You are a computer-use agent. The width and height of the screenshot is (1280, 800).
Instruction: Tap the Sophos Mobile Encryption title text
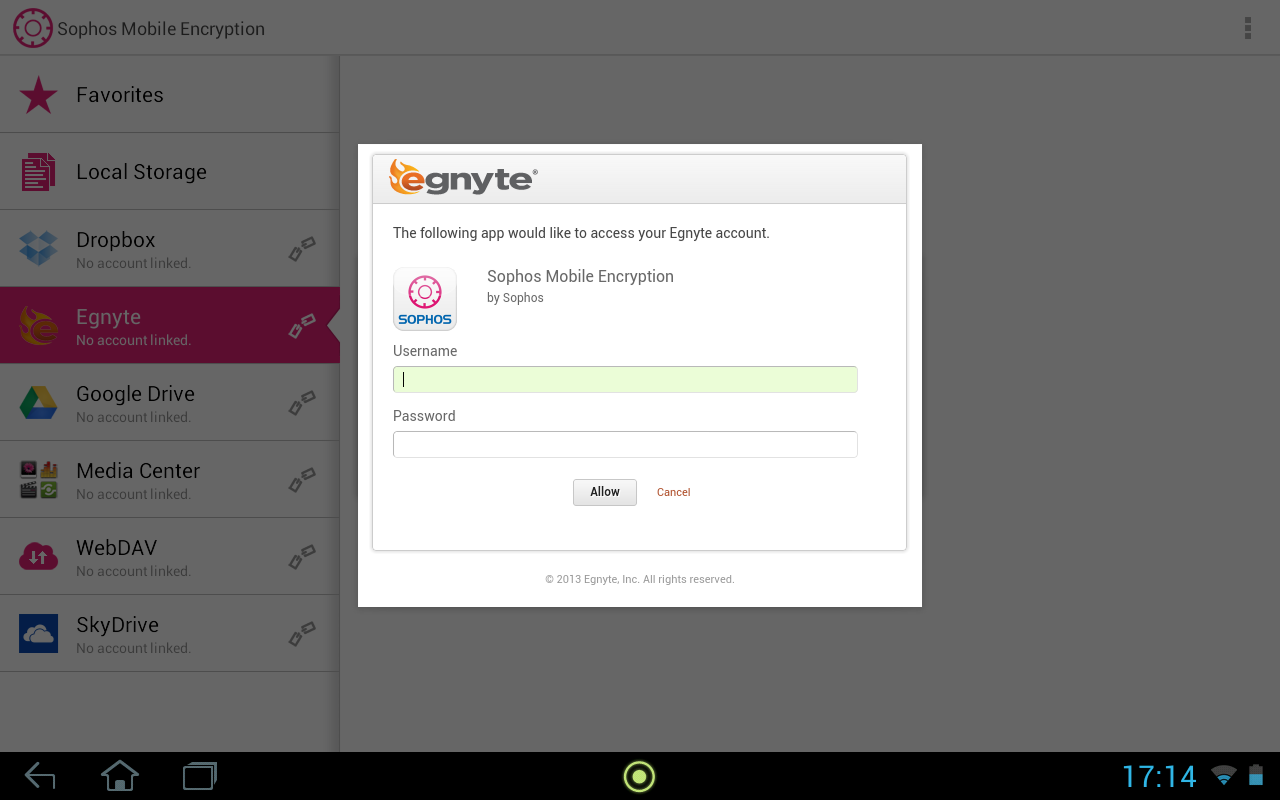click(x=161, y=29)
